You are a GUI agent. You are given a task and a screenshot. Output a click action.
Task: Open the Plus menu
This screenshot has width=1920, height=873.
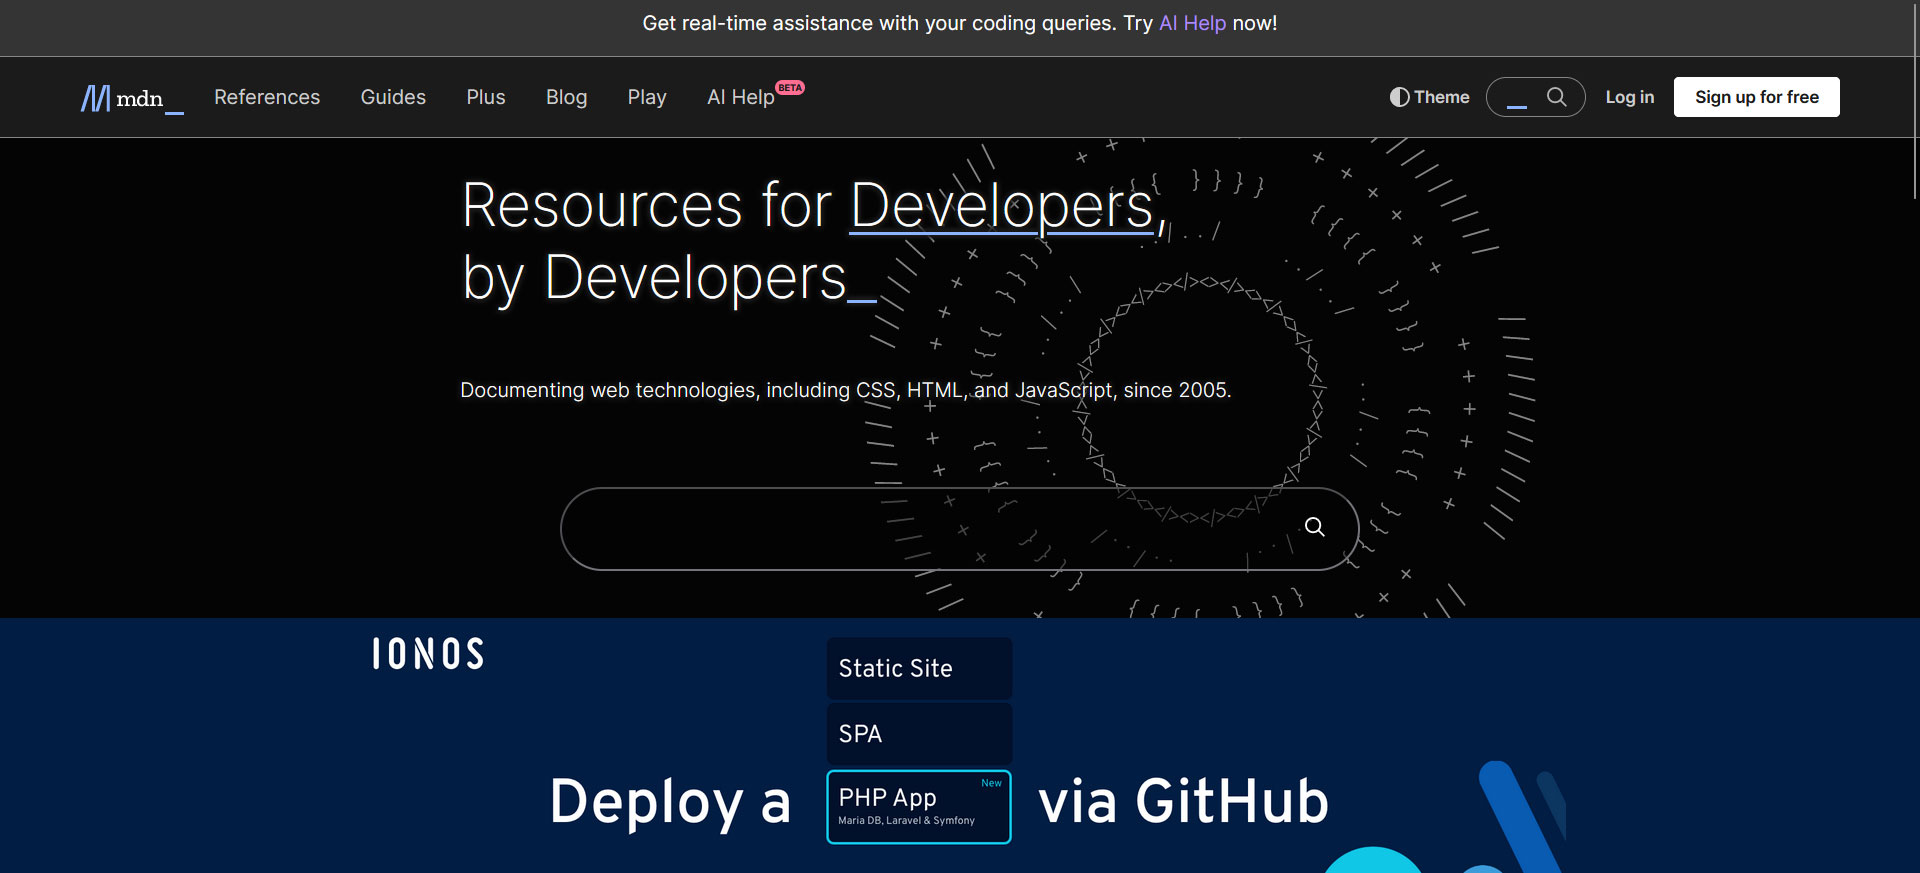click(x=485, y=97)
